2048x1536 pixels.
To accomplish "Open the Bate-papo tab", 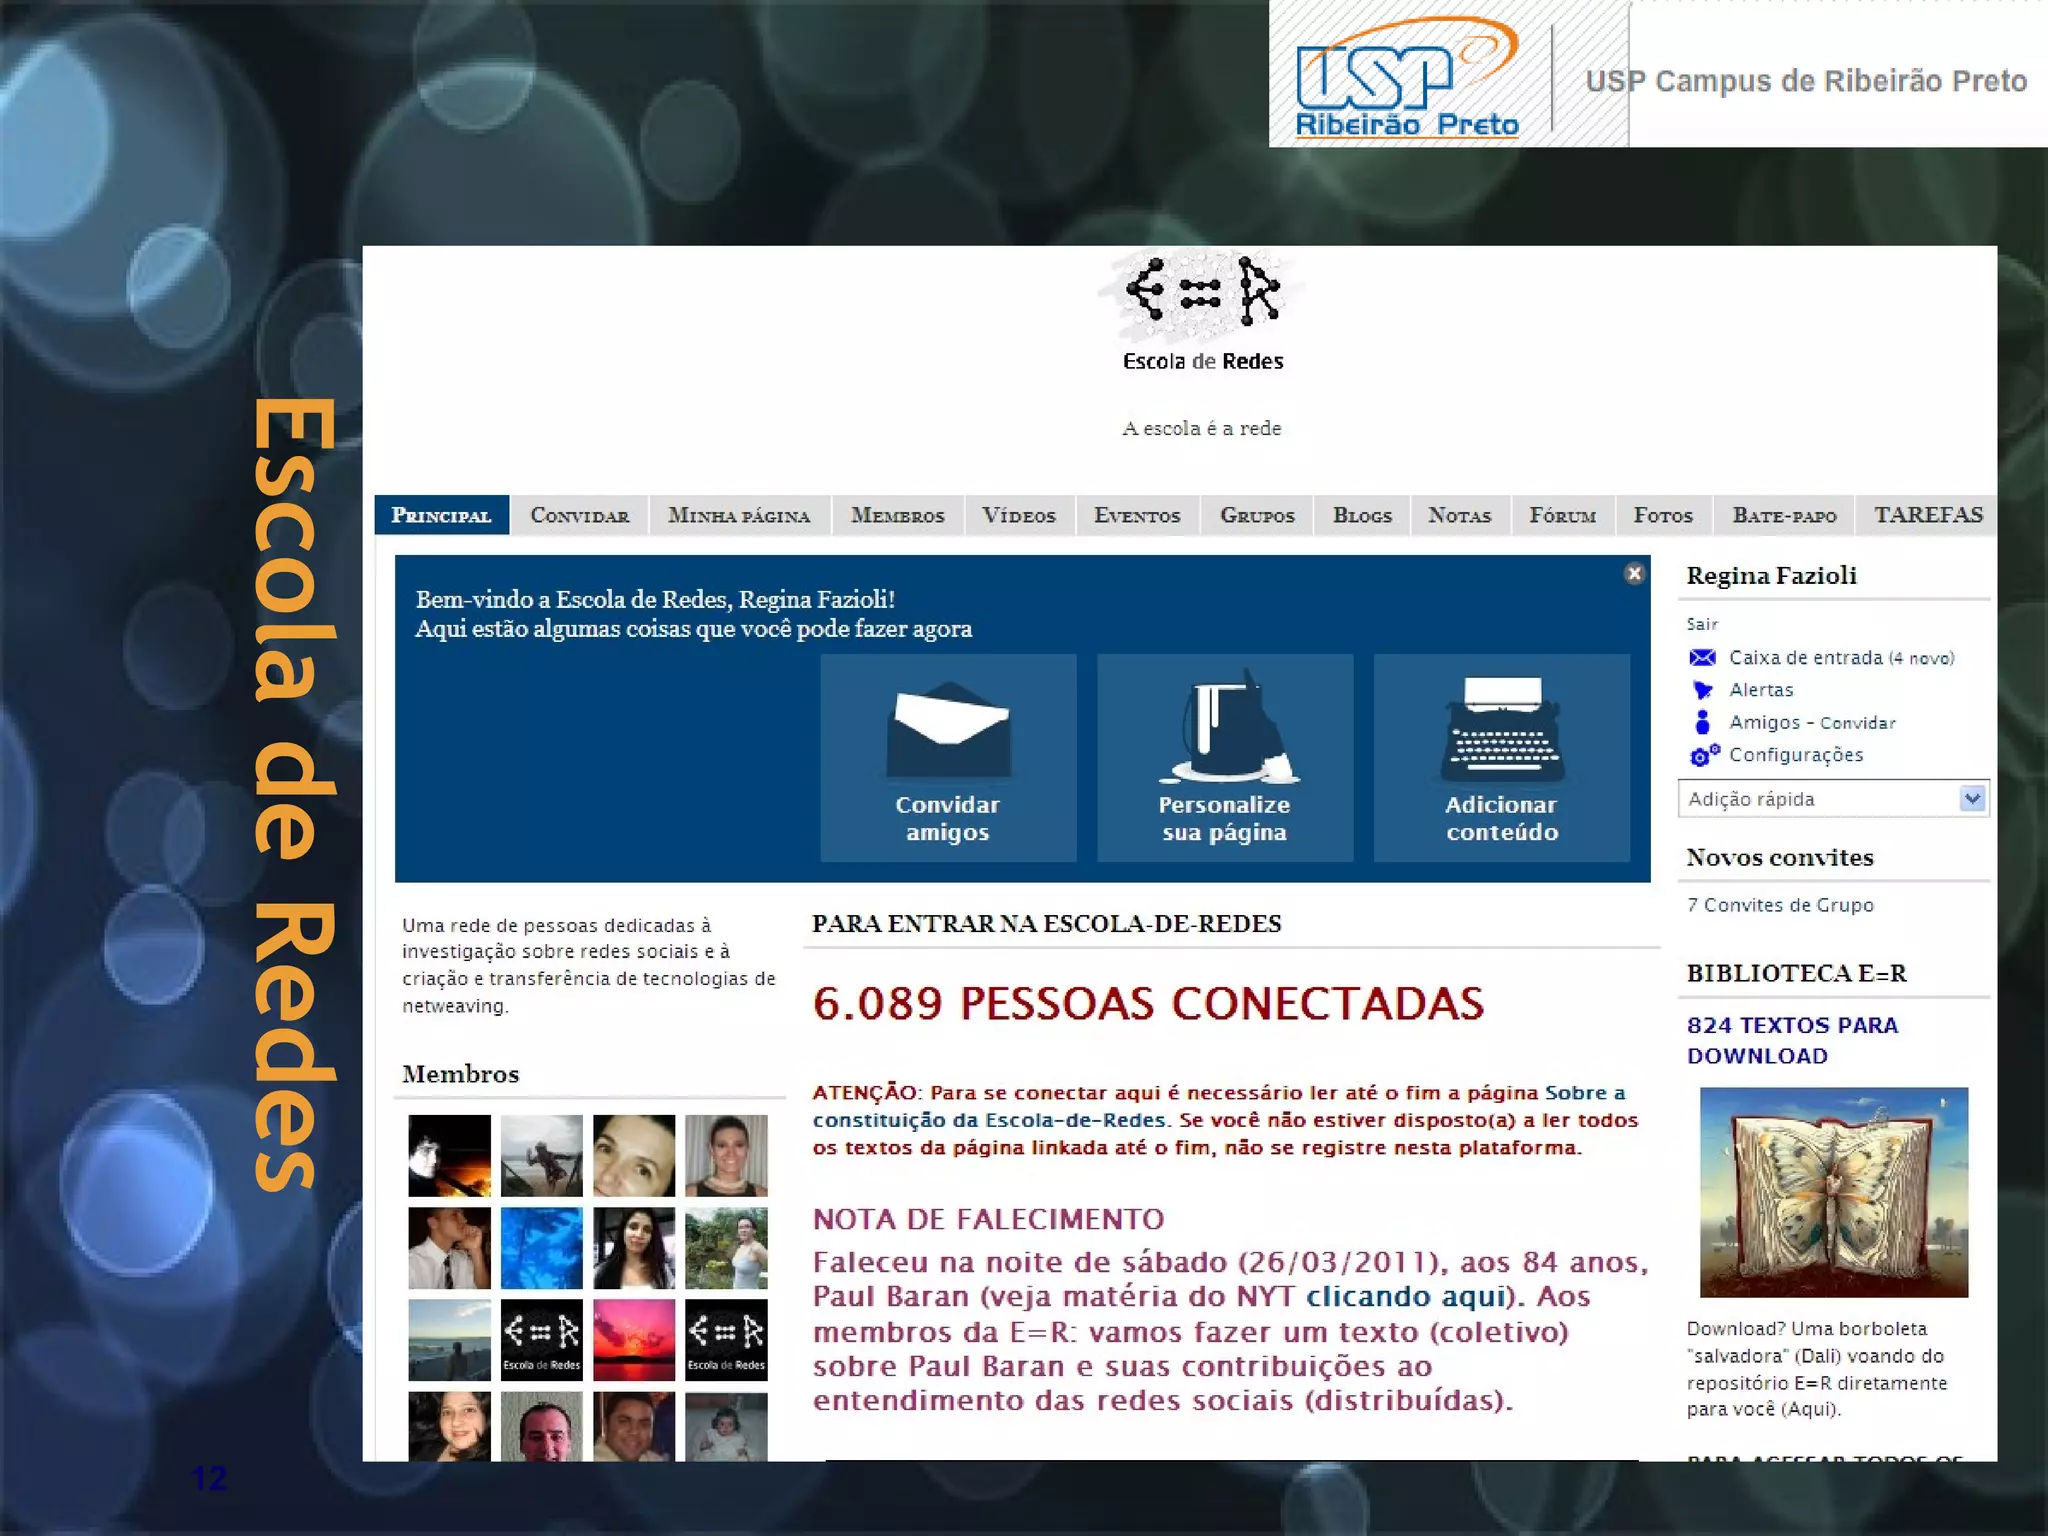I will (x=1784, y=516).
